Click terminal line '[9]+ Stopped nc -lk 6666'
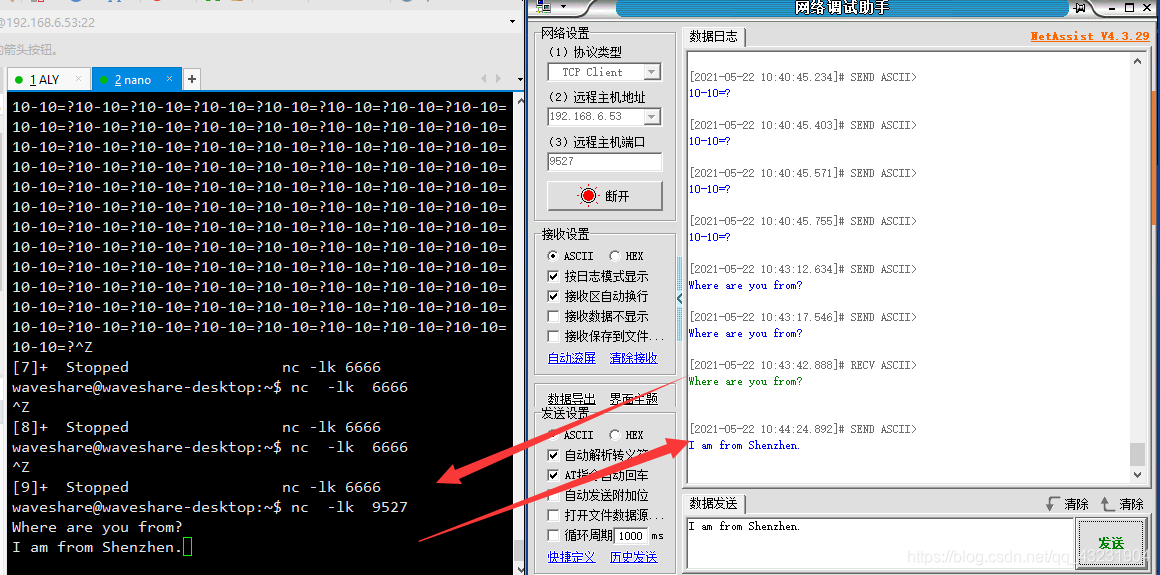 click(196, 487)
